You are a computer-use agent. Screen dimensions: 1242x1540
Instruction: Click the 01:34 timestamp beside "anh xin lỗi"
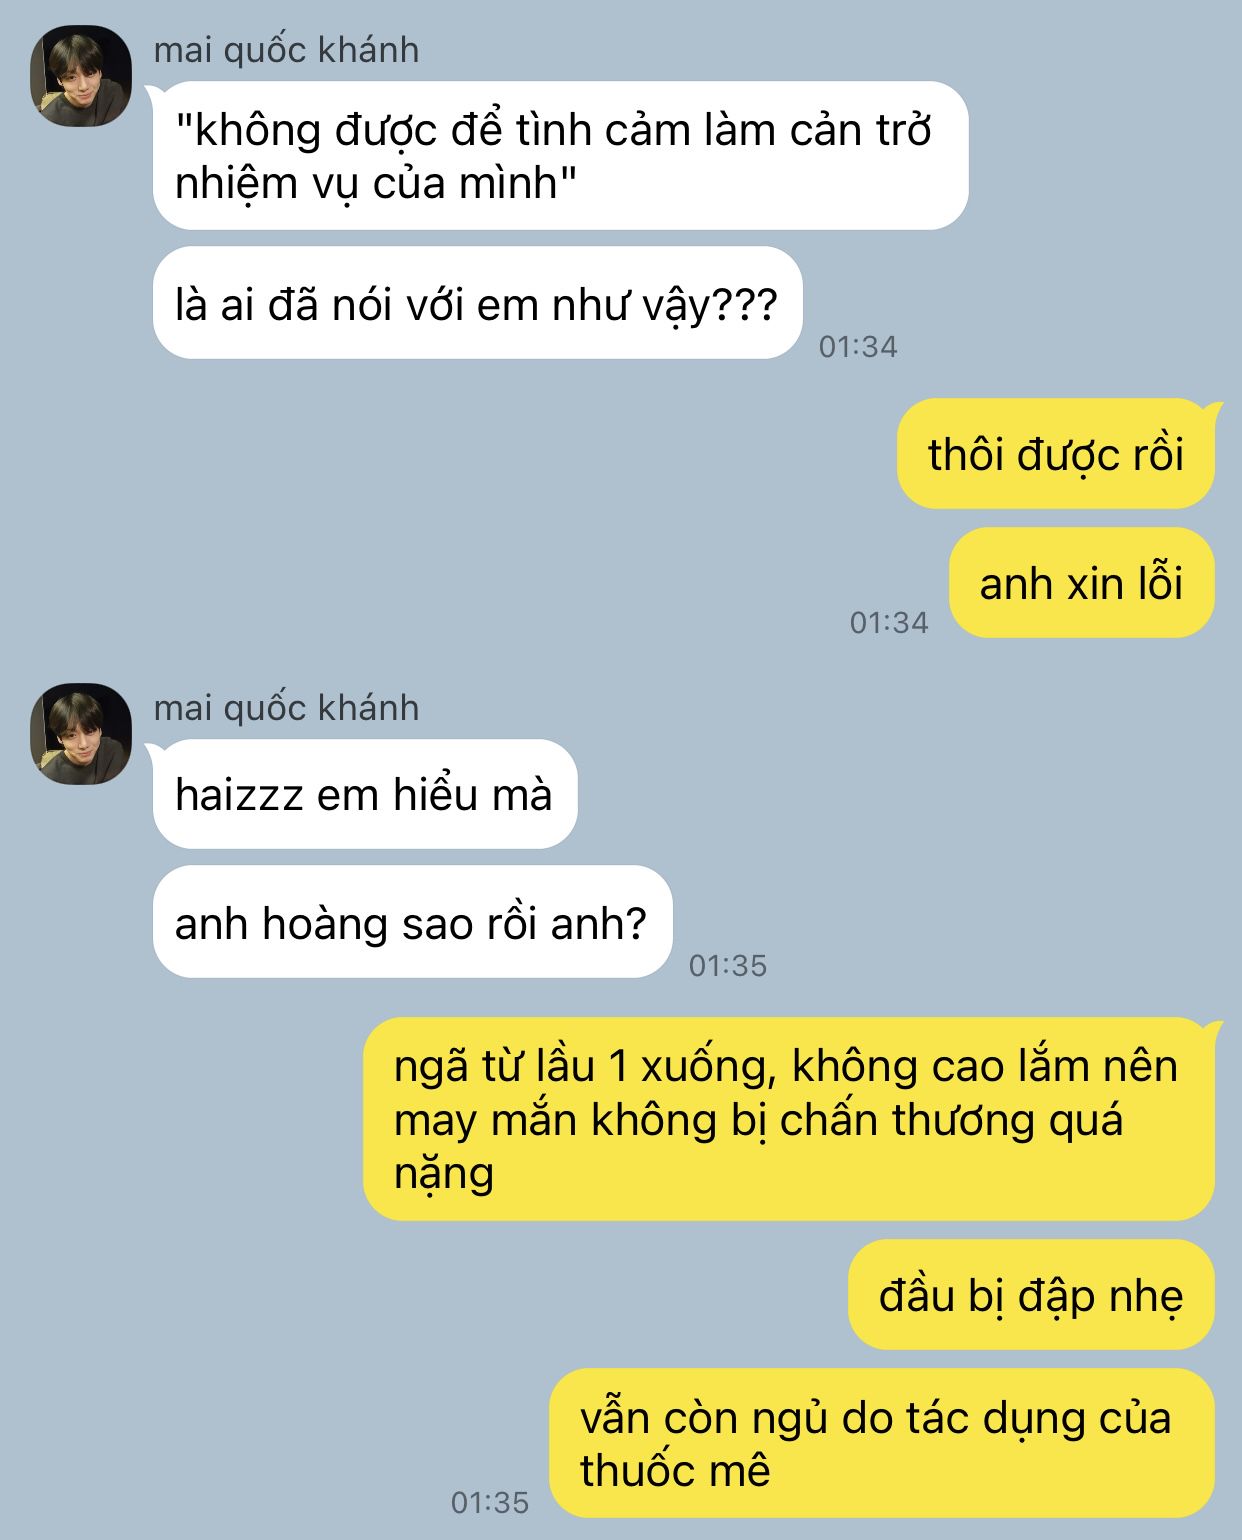tap(889, 623)
